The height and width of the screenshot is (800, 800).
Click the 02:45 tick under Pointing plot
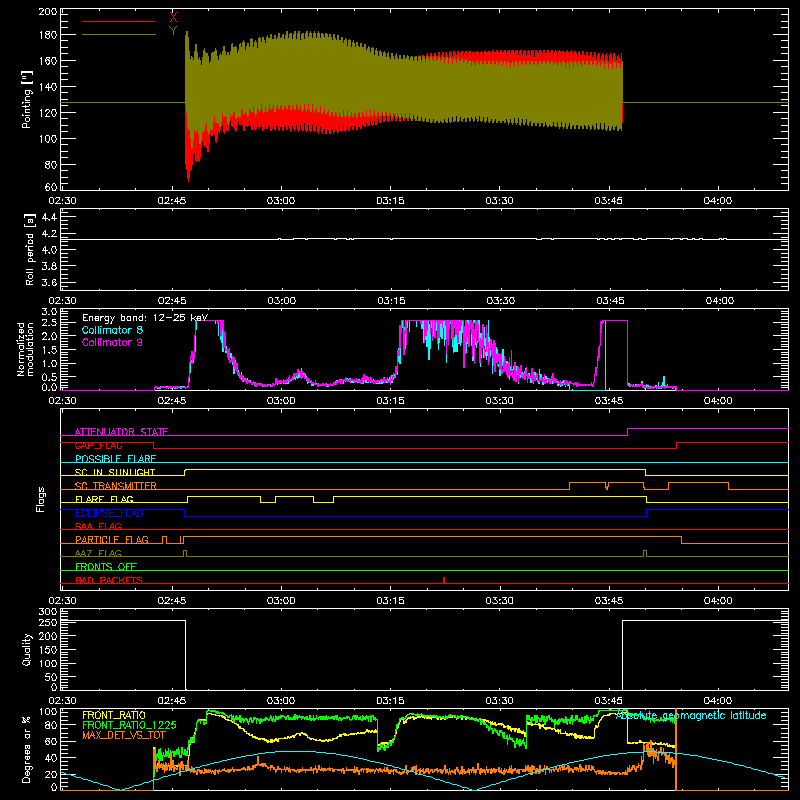coord(171,201)
